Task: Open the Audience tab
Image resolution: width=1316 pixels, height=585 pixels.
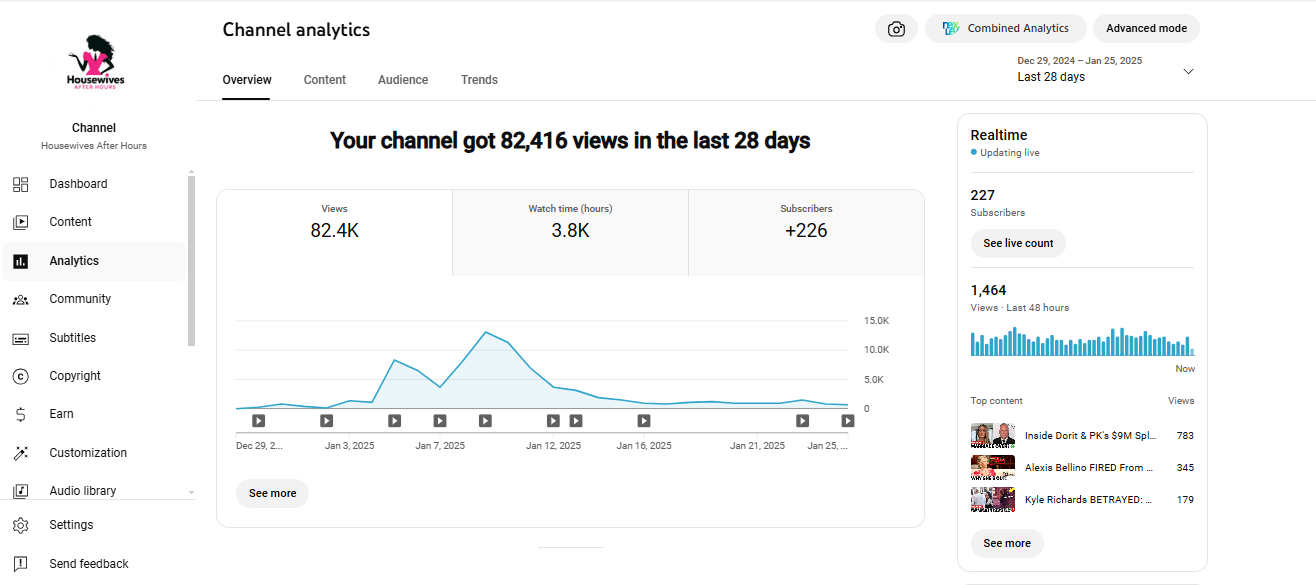Action: click(x=403, y=80)
